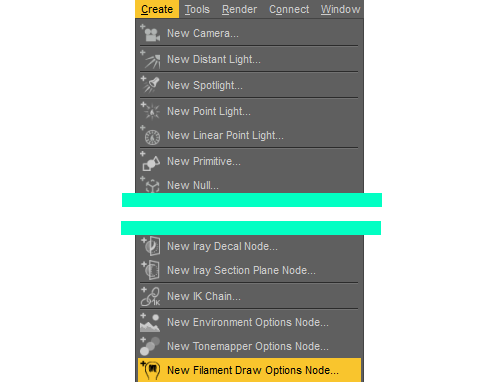Click the Iray Section Plane Node icon

click(x=150, y=270)
